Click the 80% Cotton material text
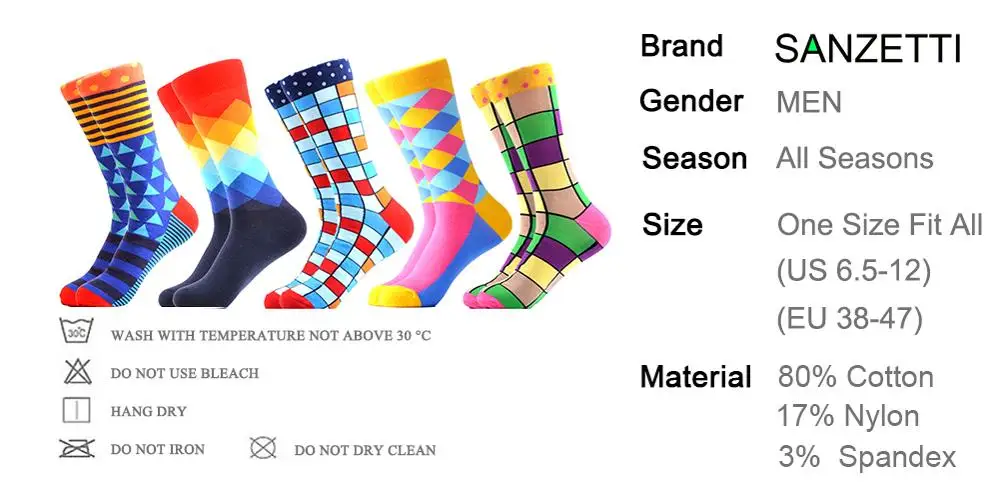 point(855,377)
